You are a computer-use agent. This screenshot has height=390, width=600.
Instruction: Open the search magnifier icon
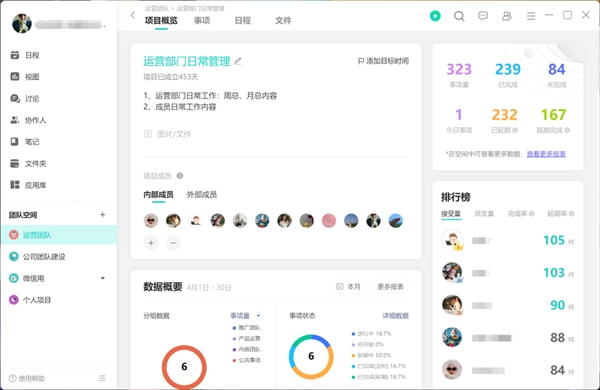[459, 16]
